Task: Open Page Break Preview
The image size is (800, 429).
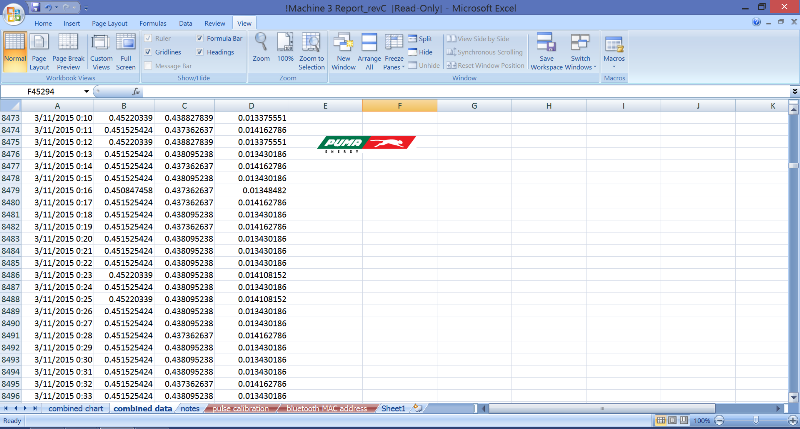Action: coord(68,52)
